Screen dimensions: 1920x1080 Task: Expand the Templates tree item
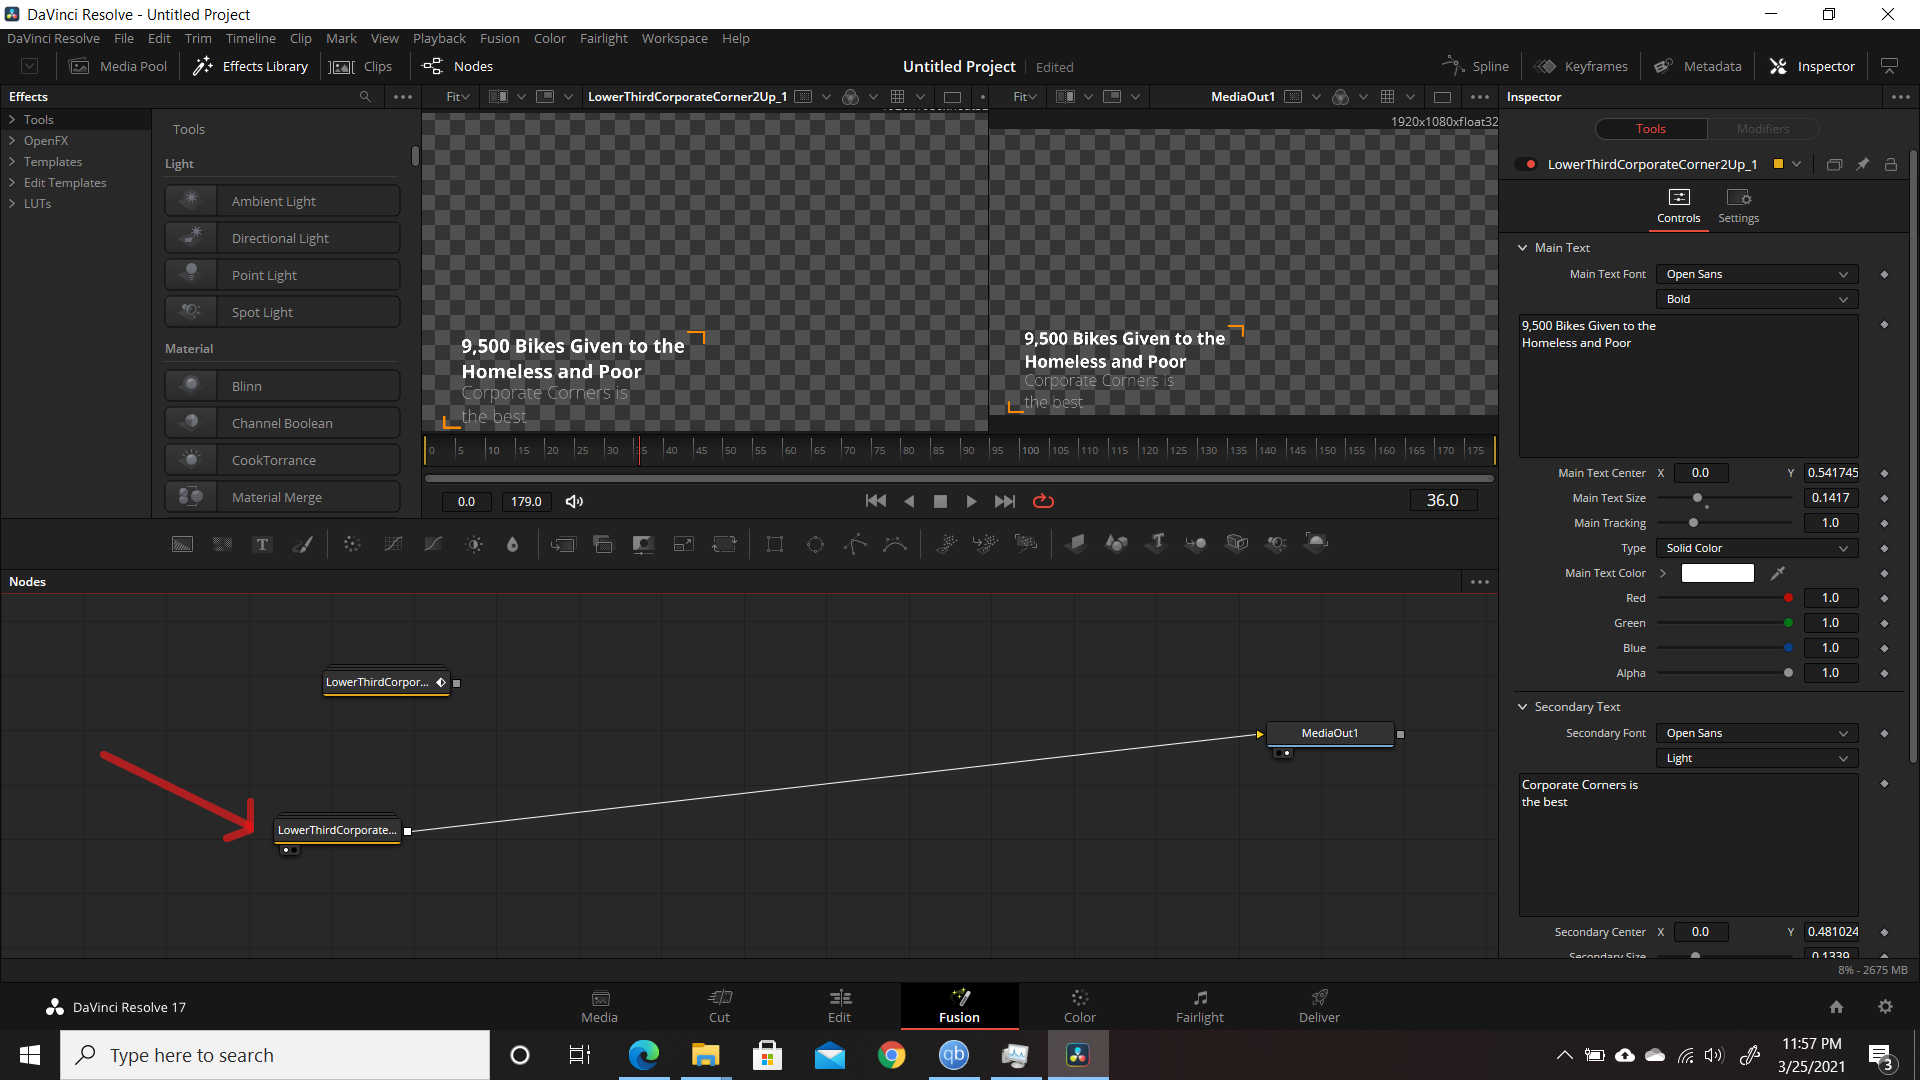(12, 162)
